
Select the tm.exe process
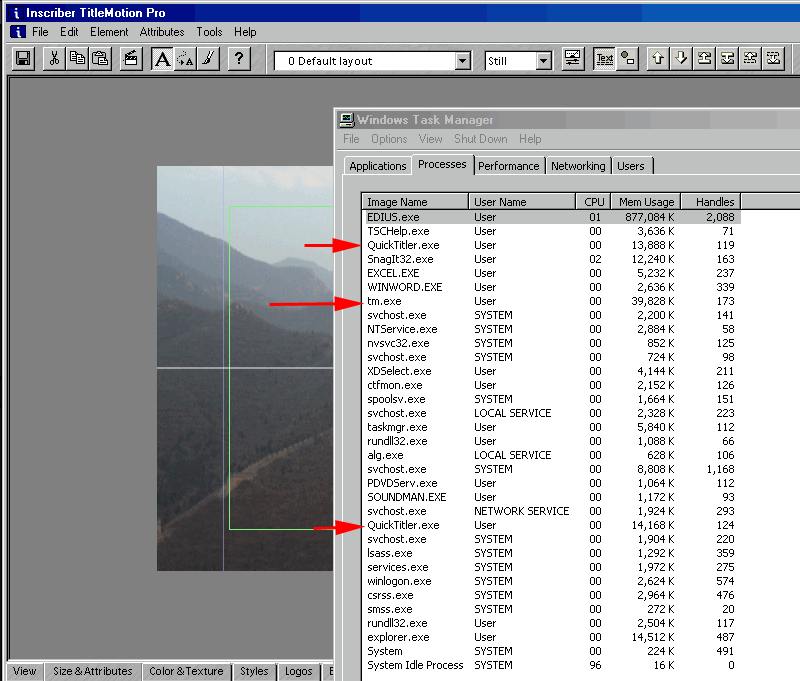(x=551, y=301)
